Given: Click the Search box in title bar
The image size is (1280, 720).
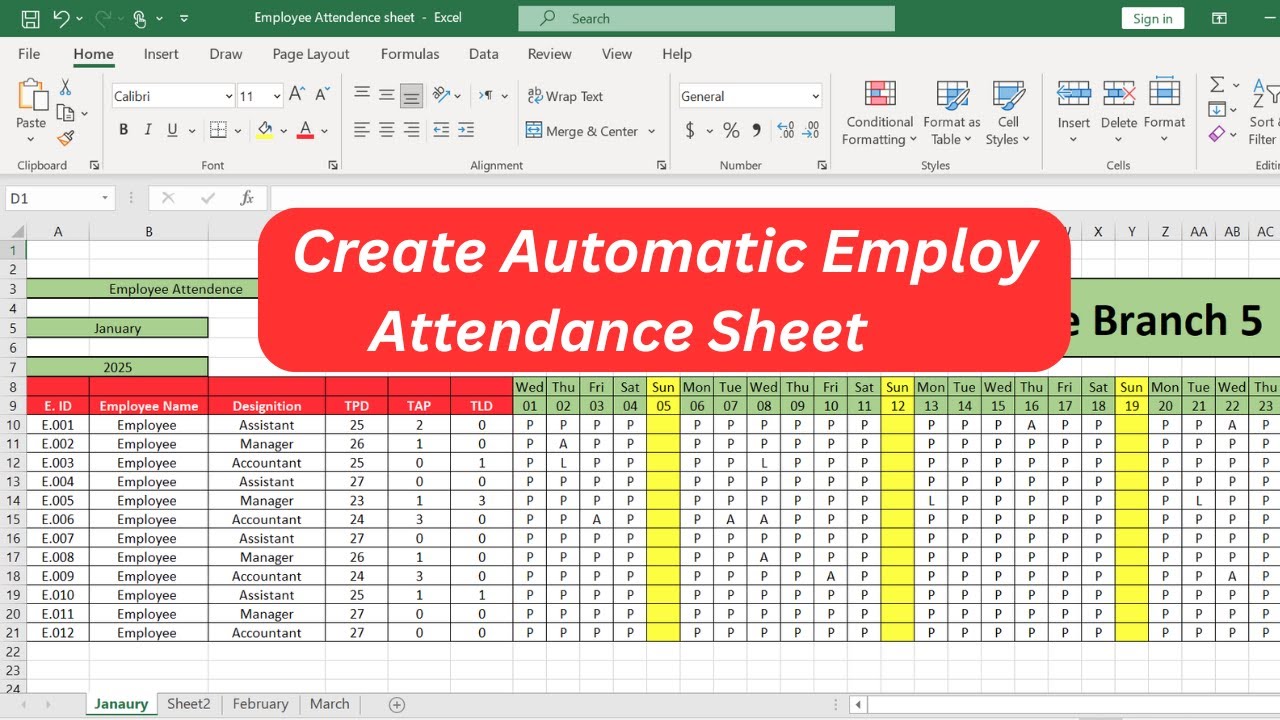Looking at the screenshot, I should (706, 18).
